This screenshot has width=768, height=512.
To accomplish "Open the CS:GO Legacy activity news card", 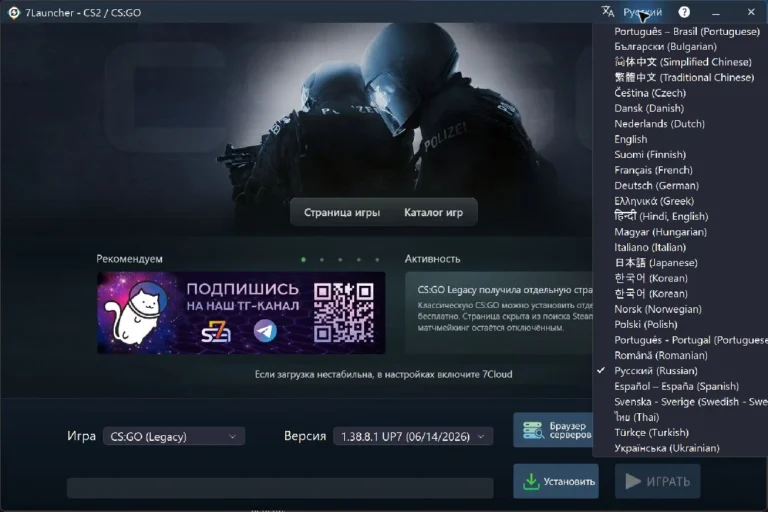I will (x=499, y=313).
